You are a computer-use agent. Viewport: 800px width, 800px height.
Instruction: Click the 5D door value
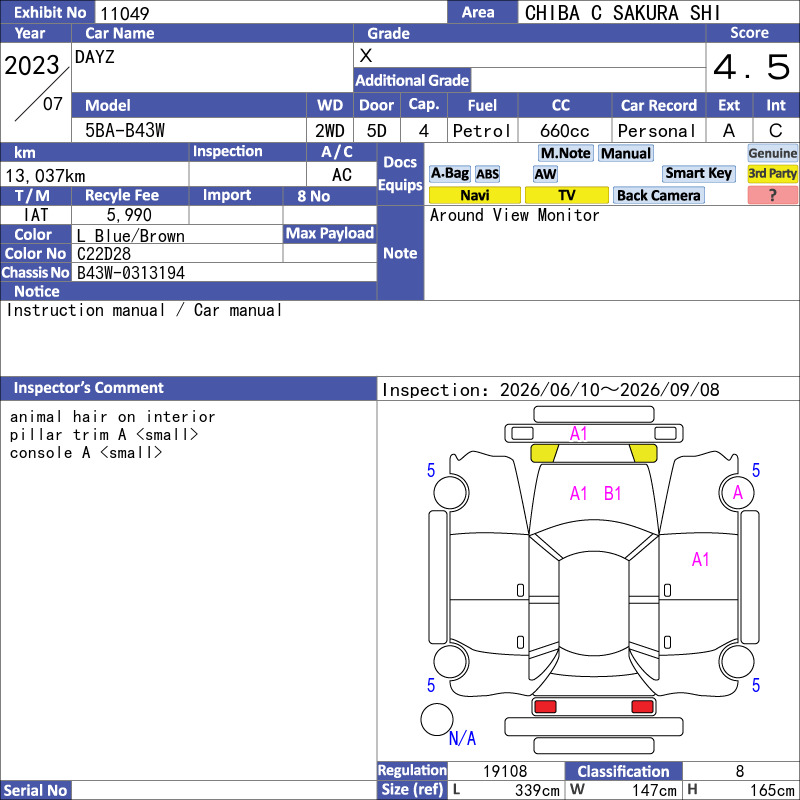[x=377, y=131]
